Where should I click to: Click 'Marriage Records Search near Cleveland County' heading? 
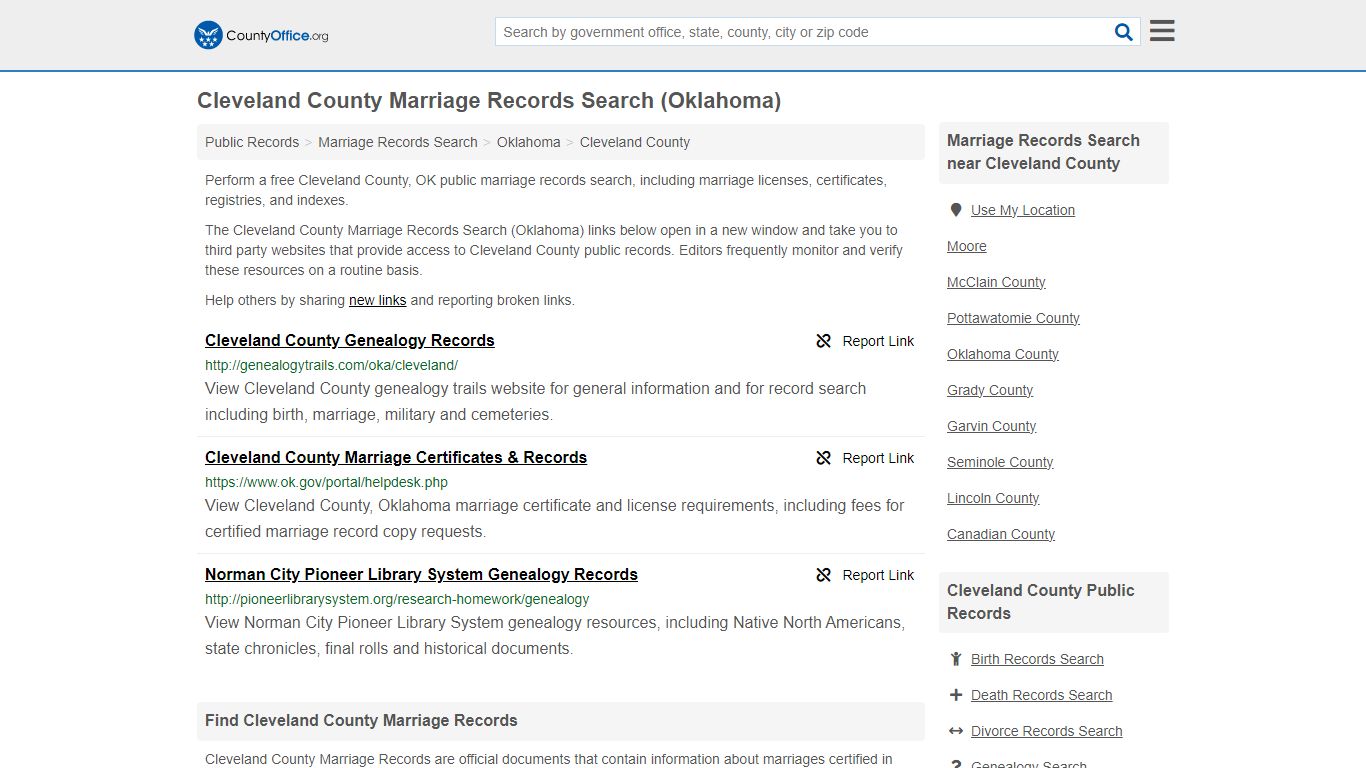tap(1043, 152)
